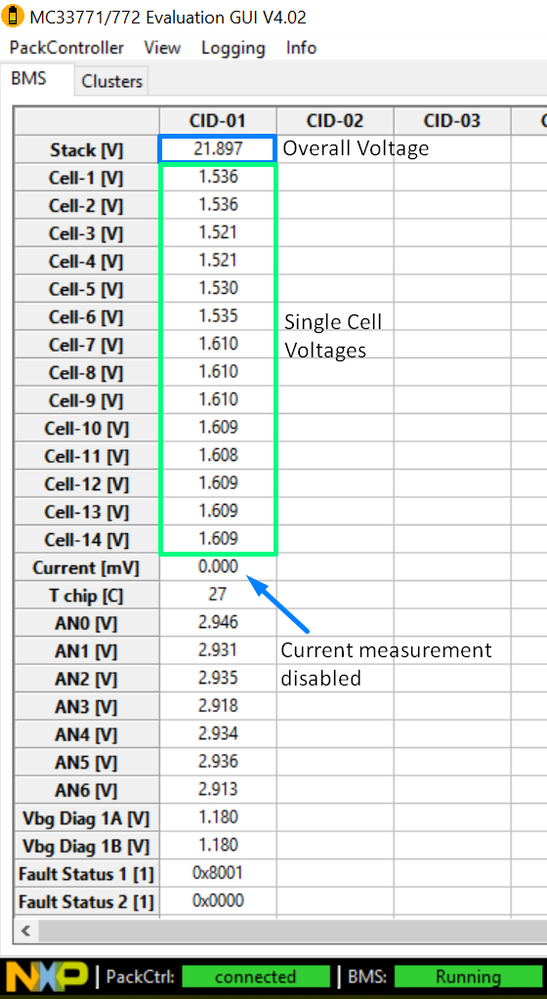Click the horizontal scrollbar track
The height and width of the screenshot is (999, 547).
click(292, 931)
